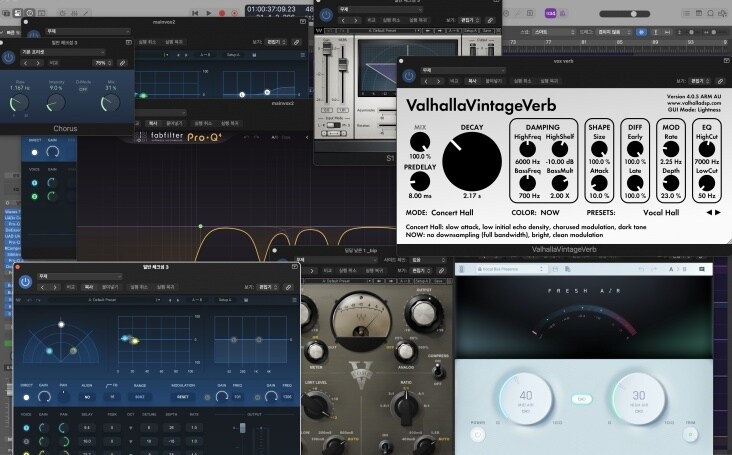Viewport: 732px width, 455px height.
Task: Flip the COMPRESS switch on vintage compressor
Action: [x=438, y=371]
